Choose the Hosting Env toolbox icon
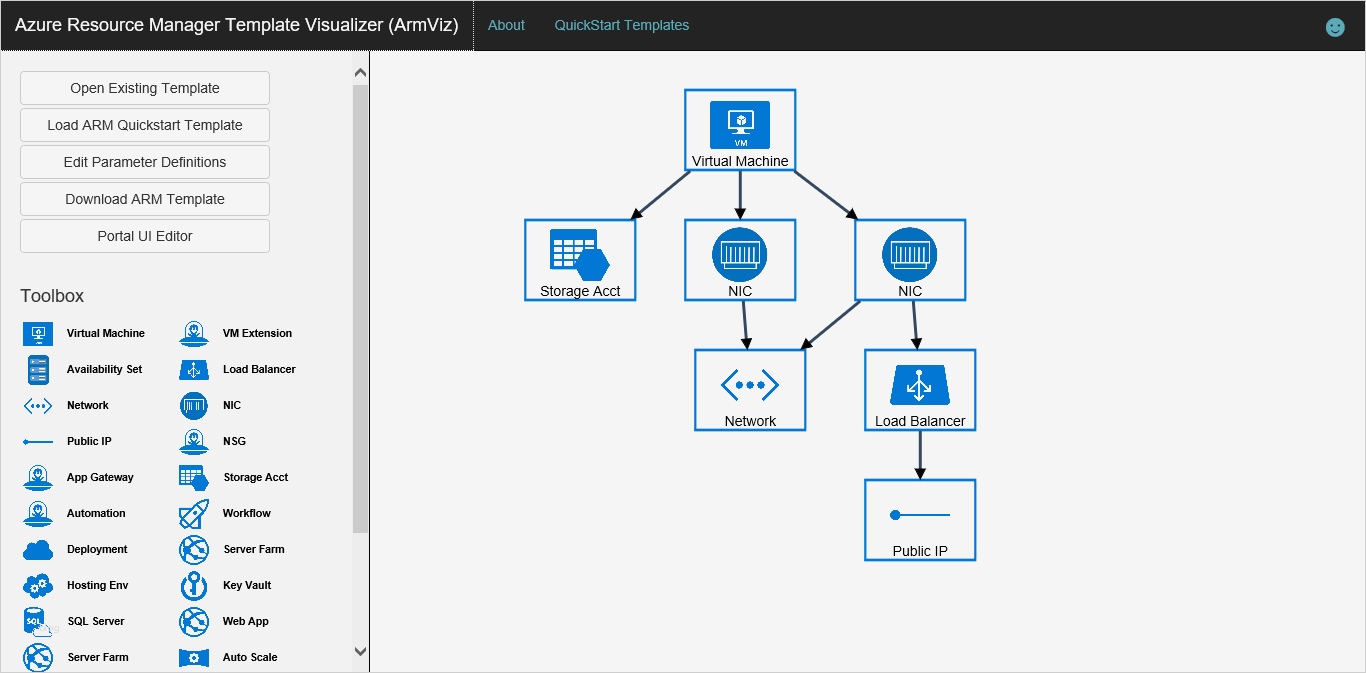The height and width of the screenshot is (673, 1366). click(38, 585)
